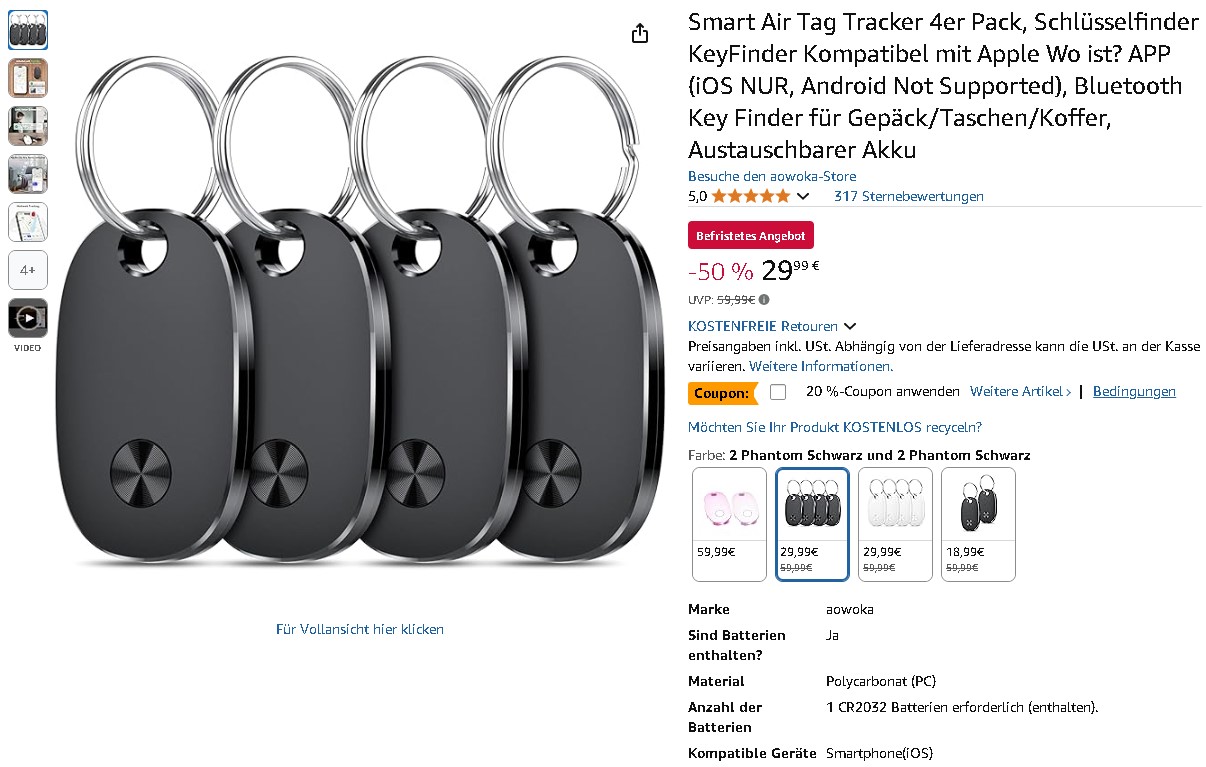The image size is (1206, 767).
Task: Open the UVP price info icon
Action: (764, 299)
